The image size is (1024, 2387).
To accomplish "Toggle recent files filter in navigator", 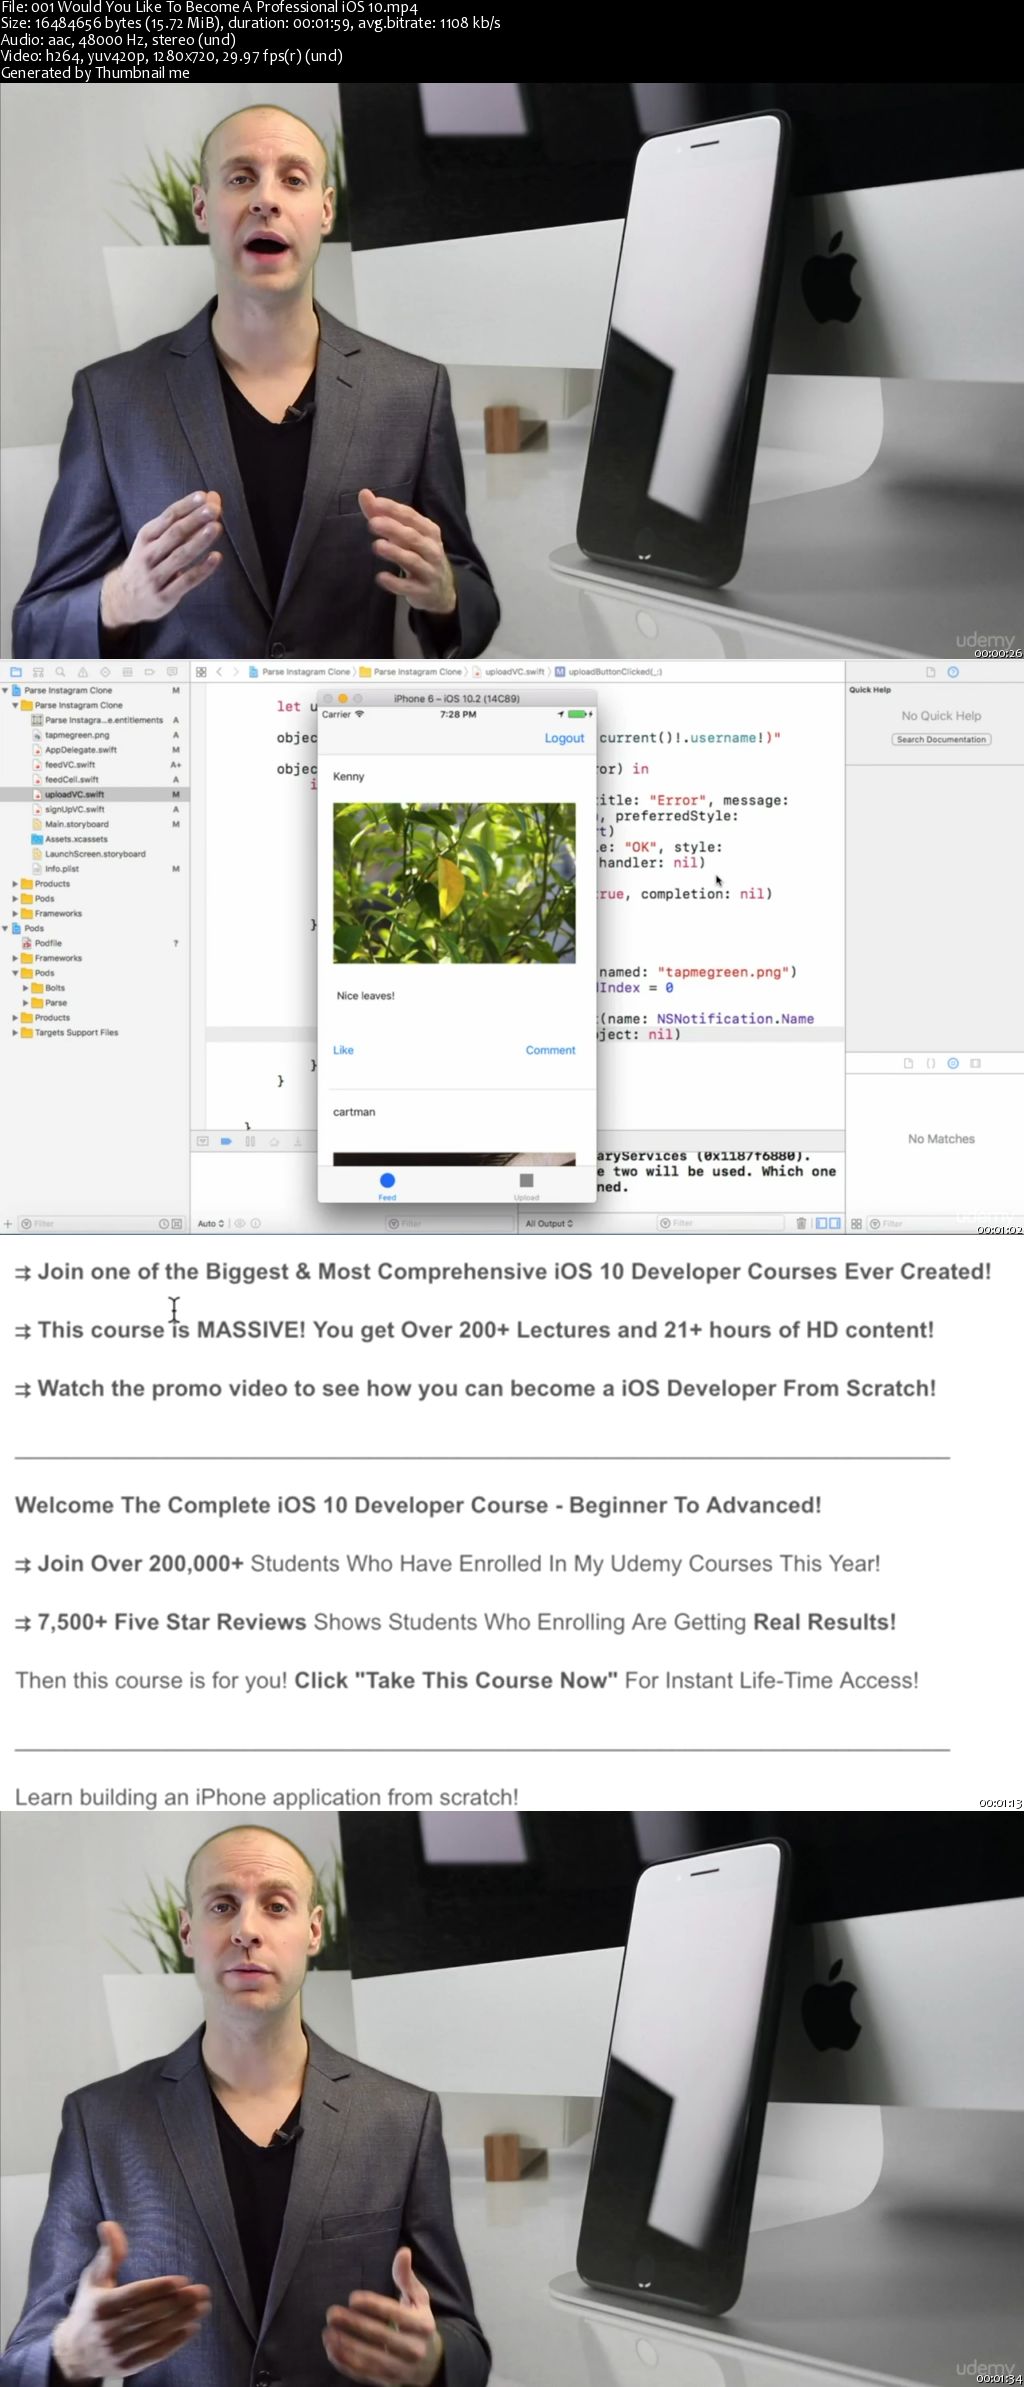I will [164, 1223].
